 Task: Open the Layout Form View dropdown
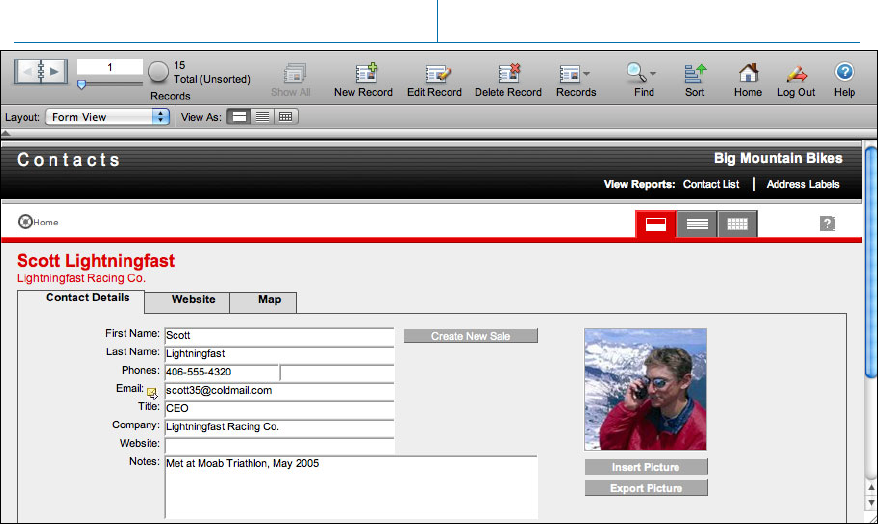108,117
